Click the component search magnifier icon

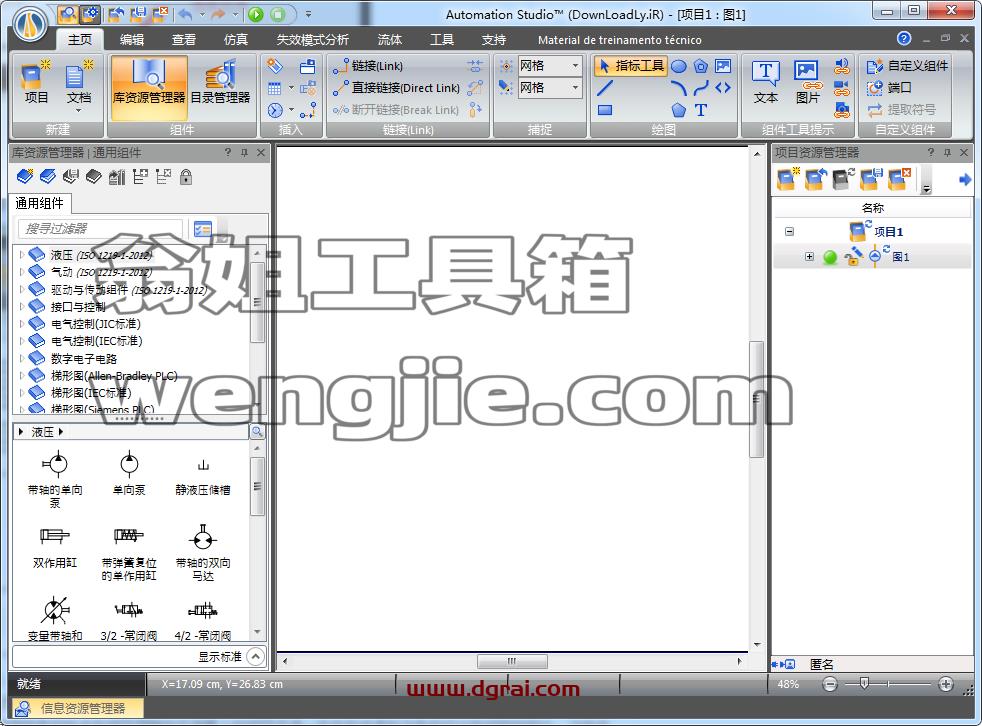coord(257,432)
